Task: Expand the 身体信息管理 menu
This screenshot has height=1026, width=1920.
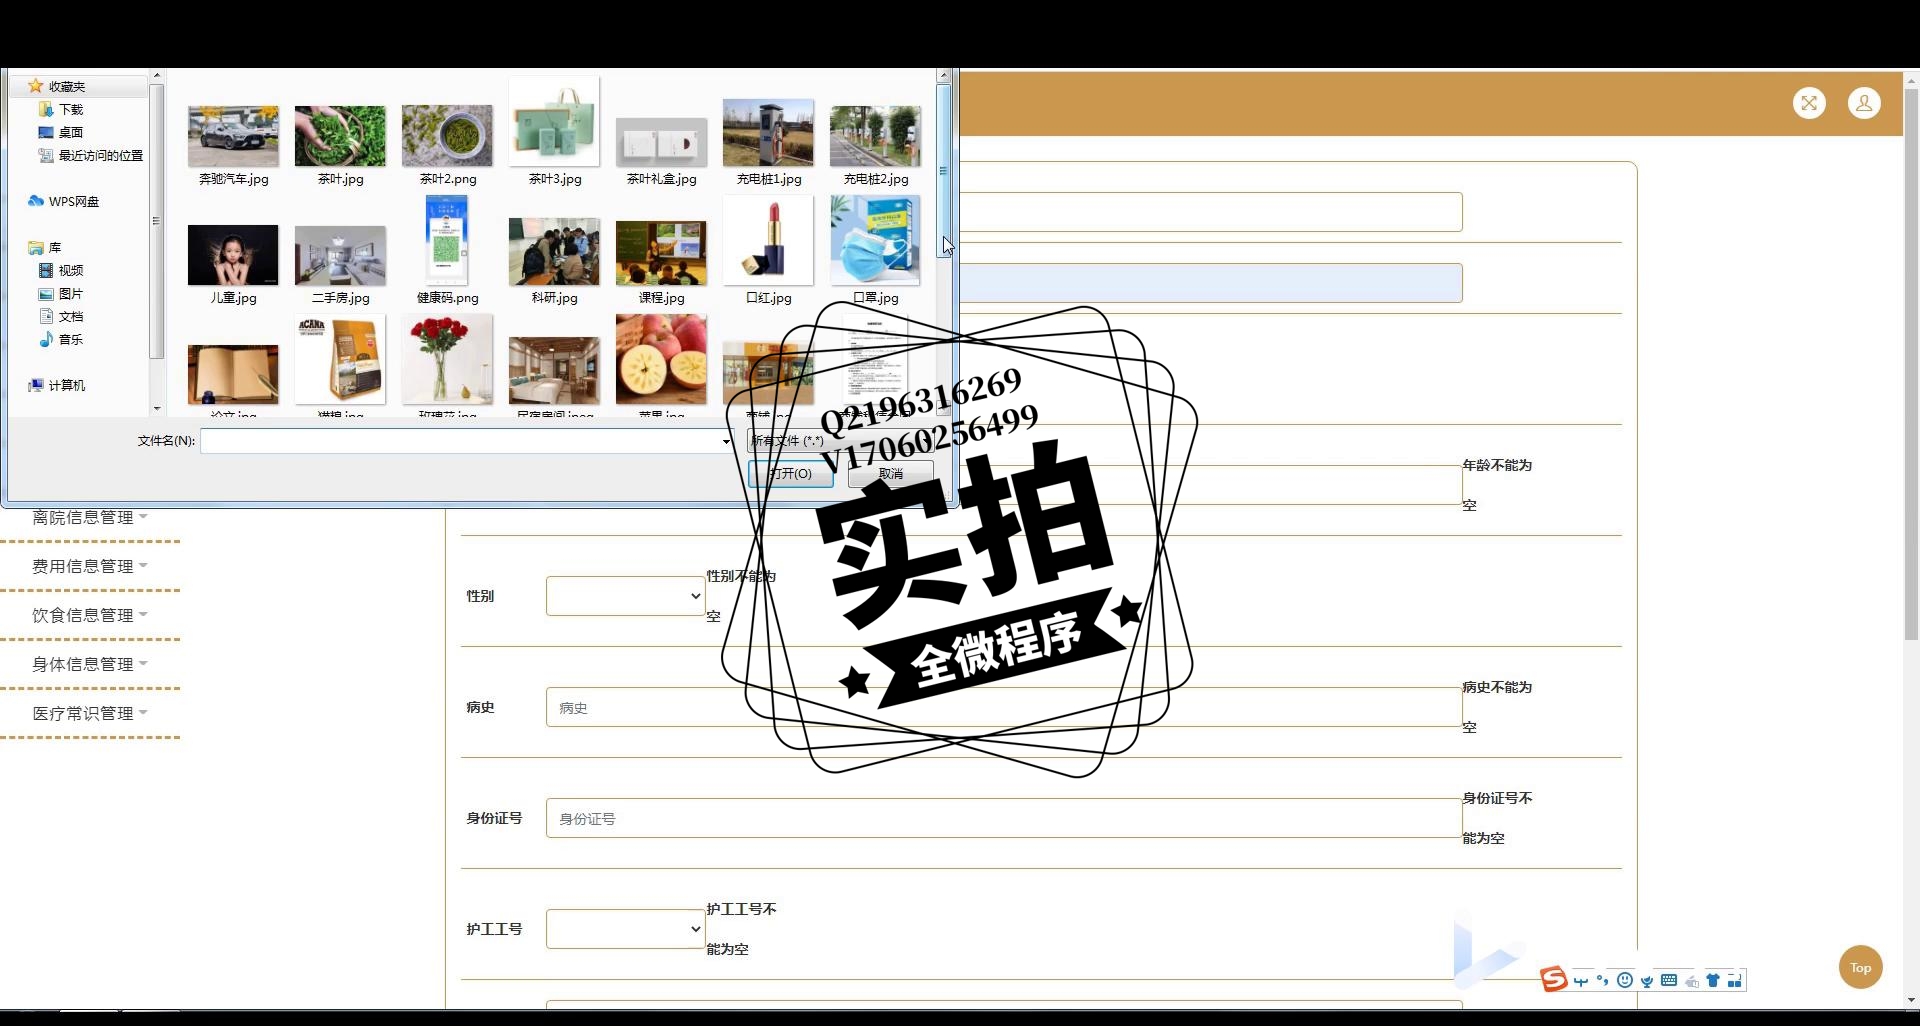Action: (90, 665)
